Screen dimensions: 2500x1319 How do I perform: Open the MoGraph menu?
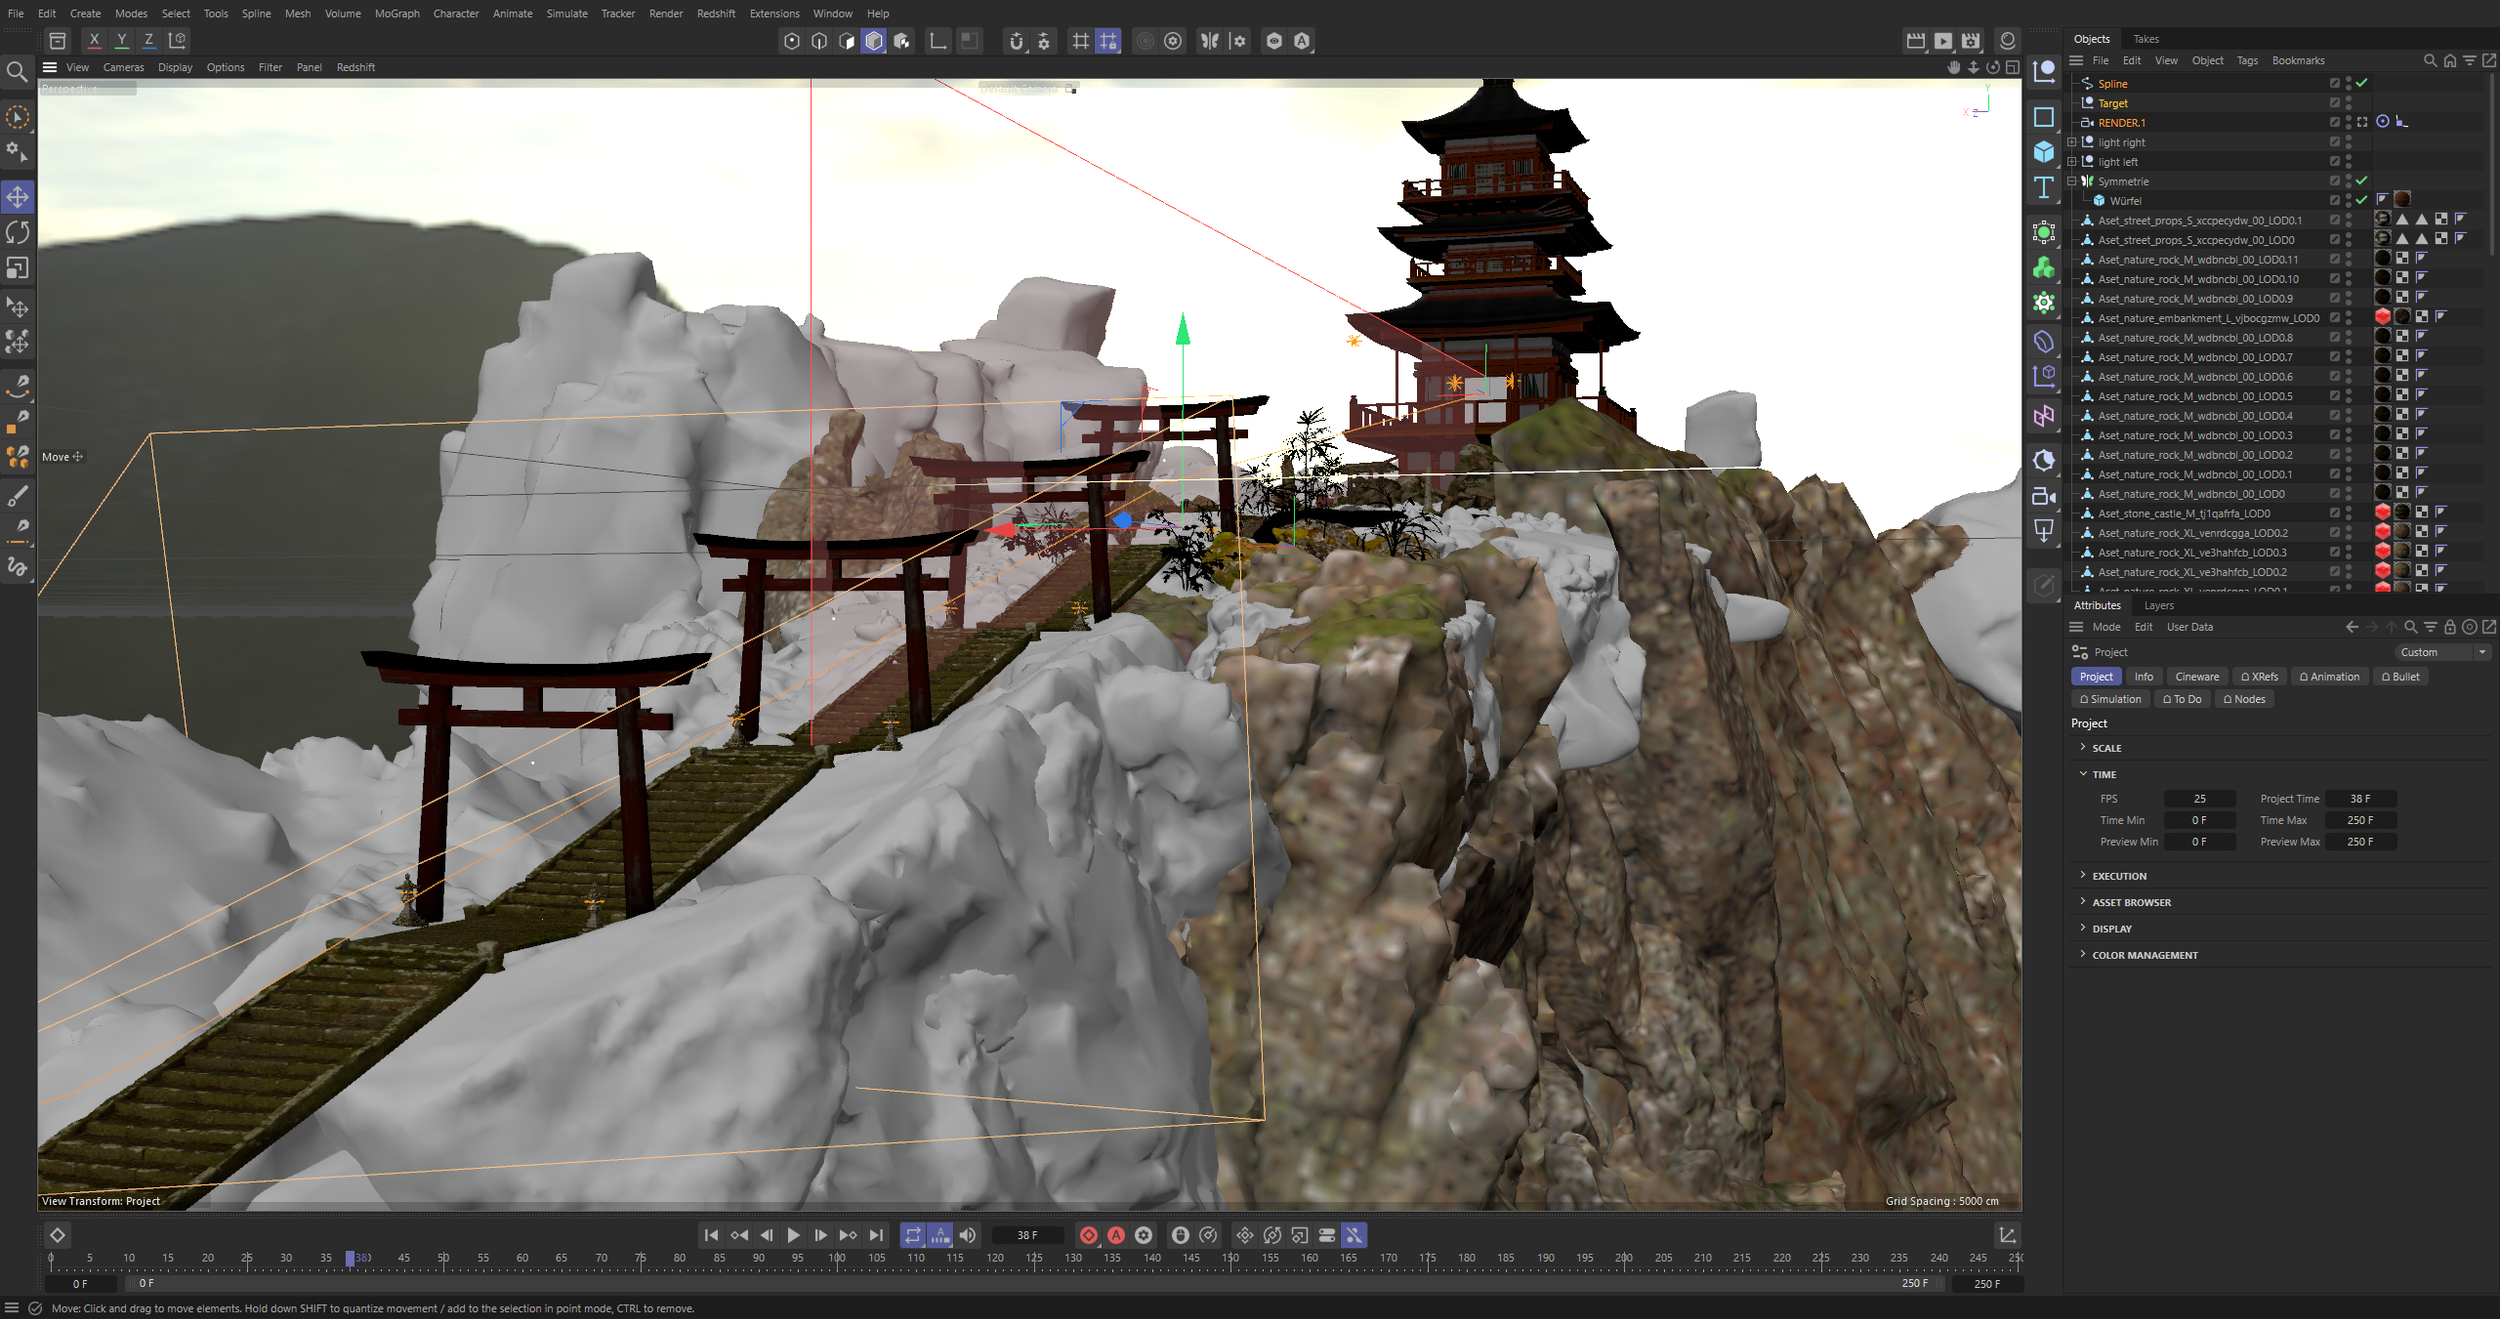point(397,13)
